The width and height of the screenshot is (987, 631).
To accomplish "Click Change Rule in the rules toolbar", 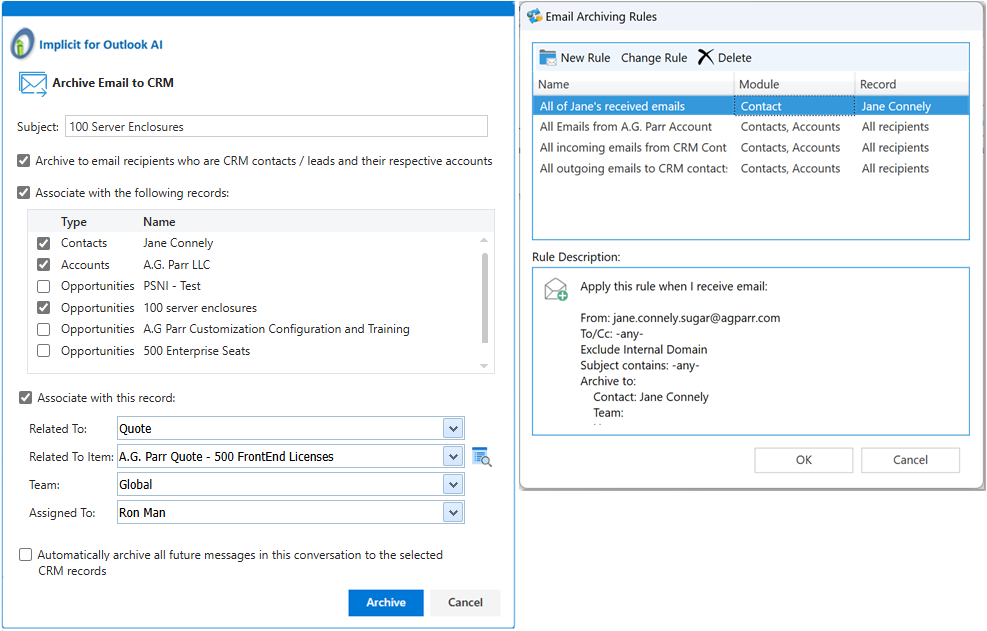I will coord(654,58).
